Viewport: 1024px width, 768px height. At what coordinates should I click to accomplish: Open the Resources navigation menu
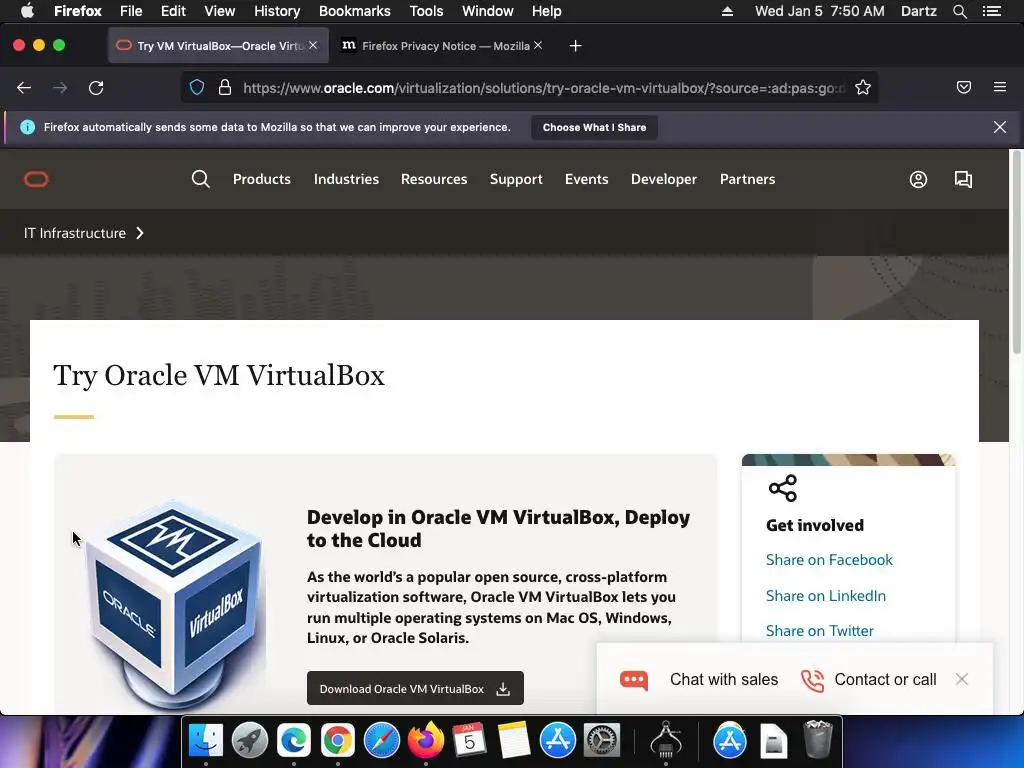434,179
